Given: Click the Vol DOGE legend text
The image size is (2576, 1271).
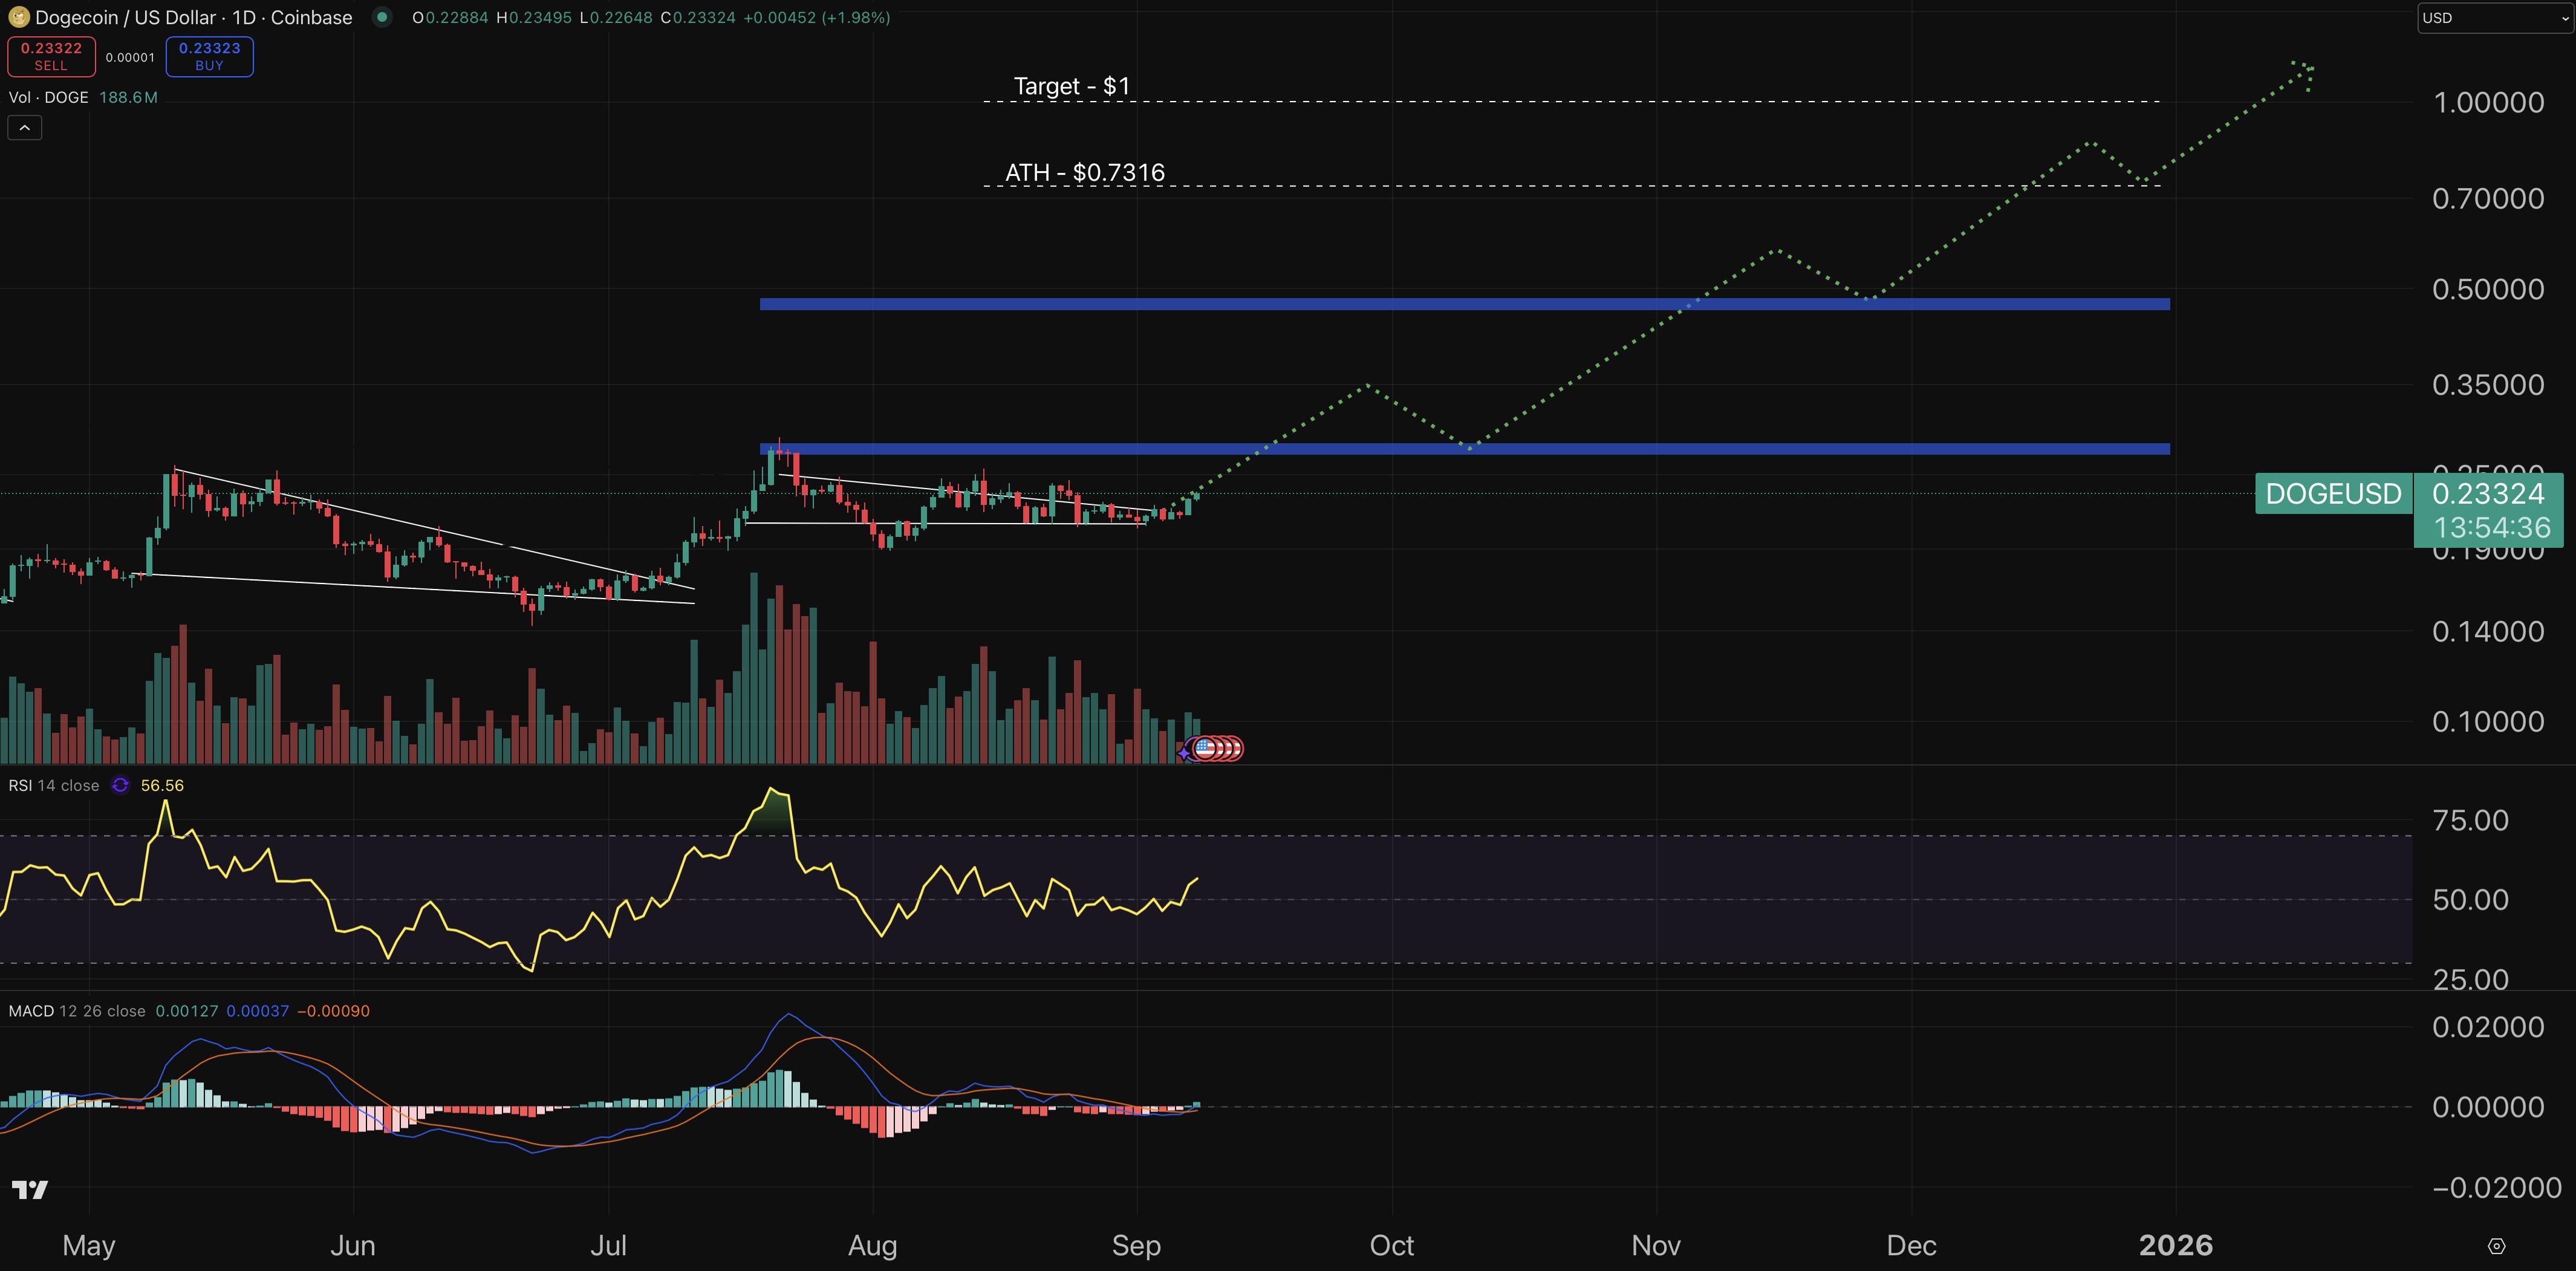Looking at the screenshot, I should pos(49,97).
